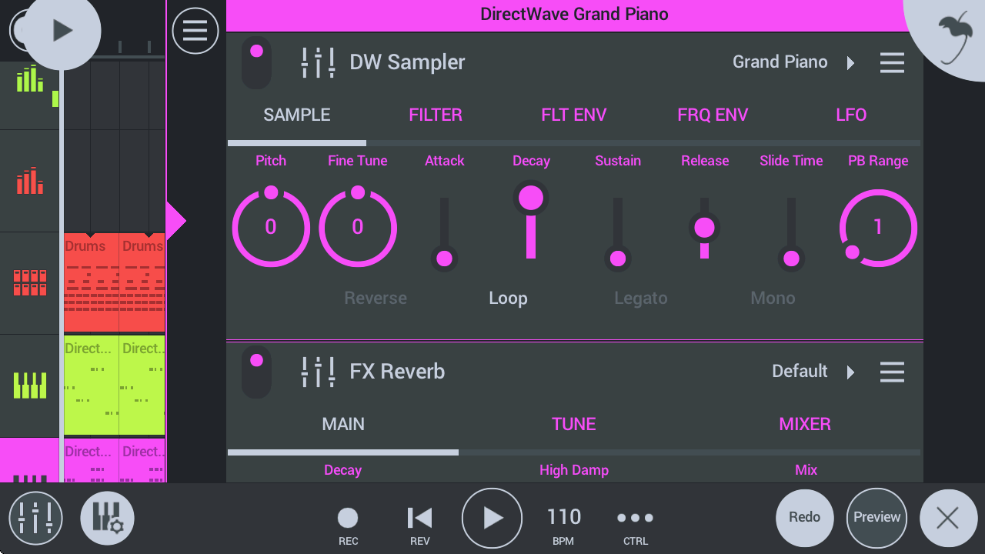This screenshot has height=554, width=985.
Task: Enable the Reverse option
Action: [x=376, y=298]
